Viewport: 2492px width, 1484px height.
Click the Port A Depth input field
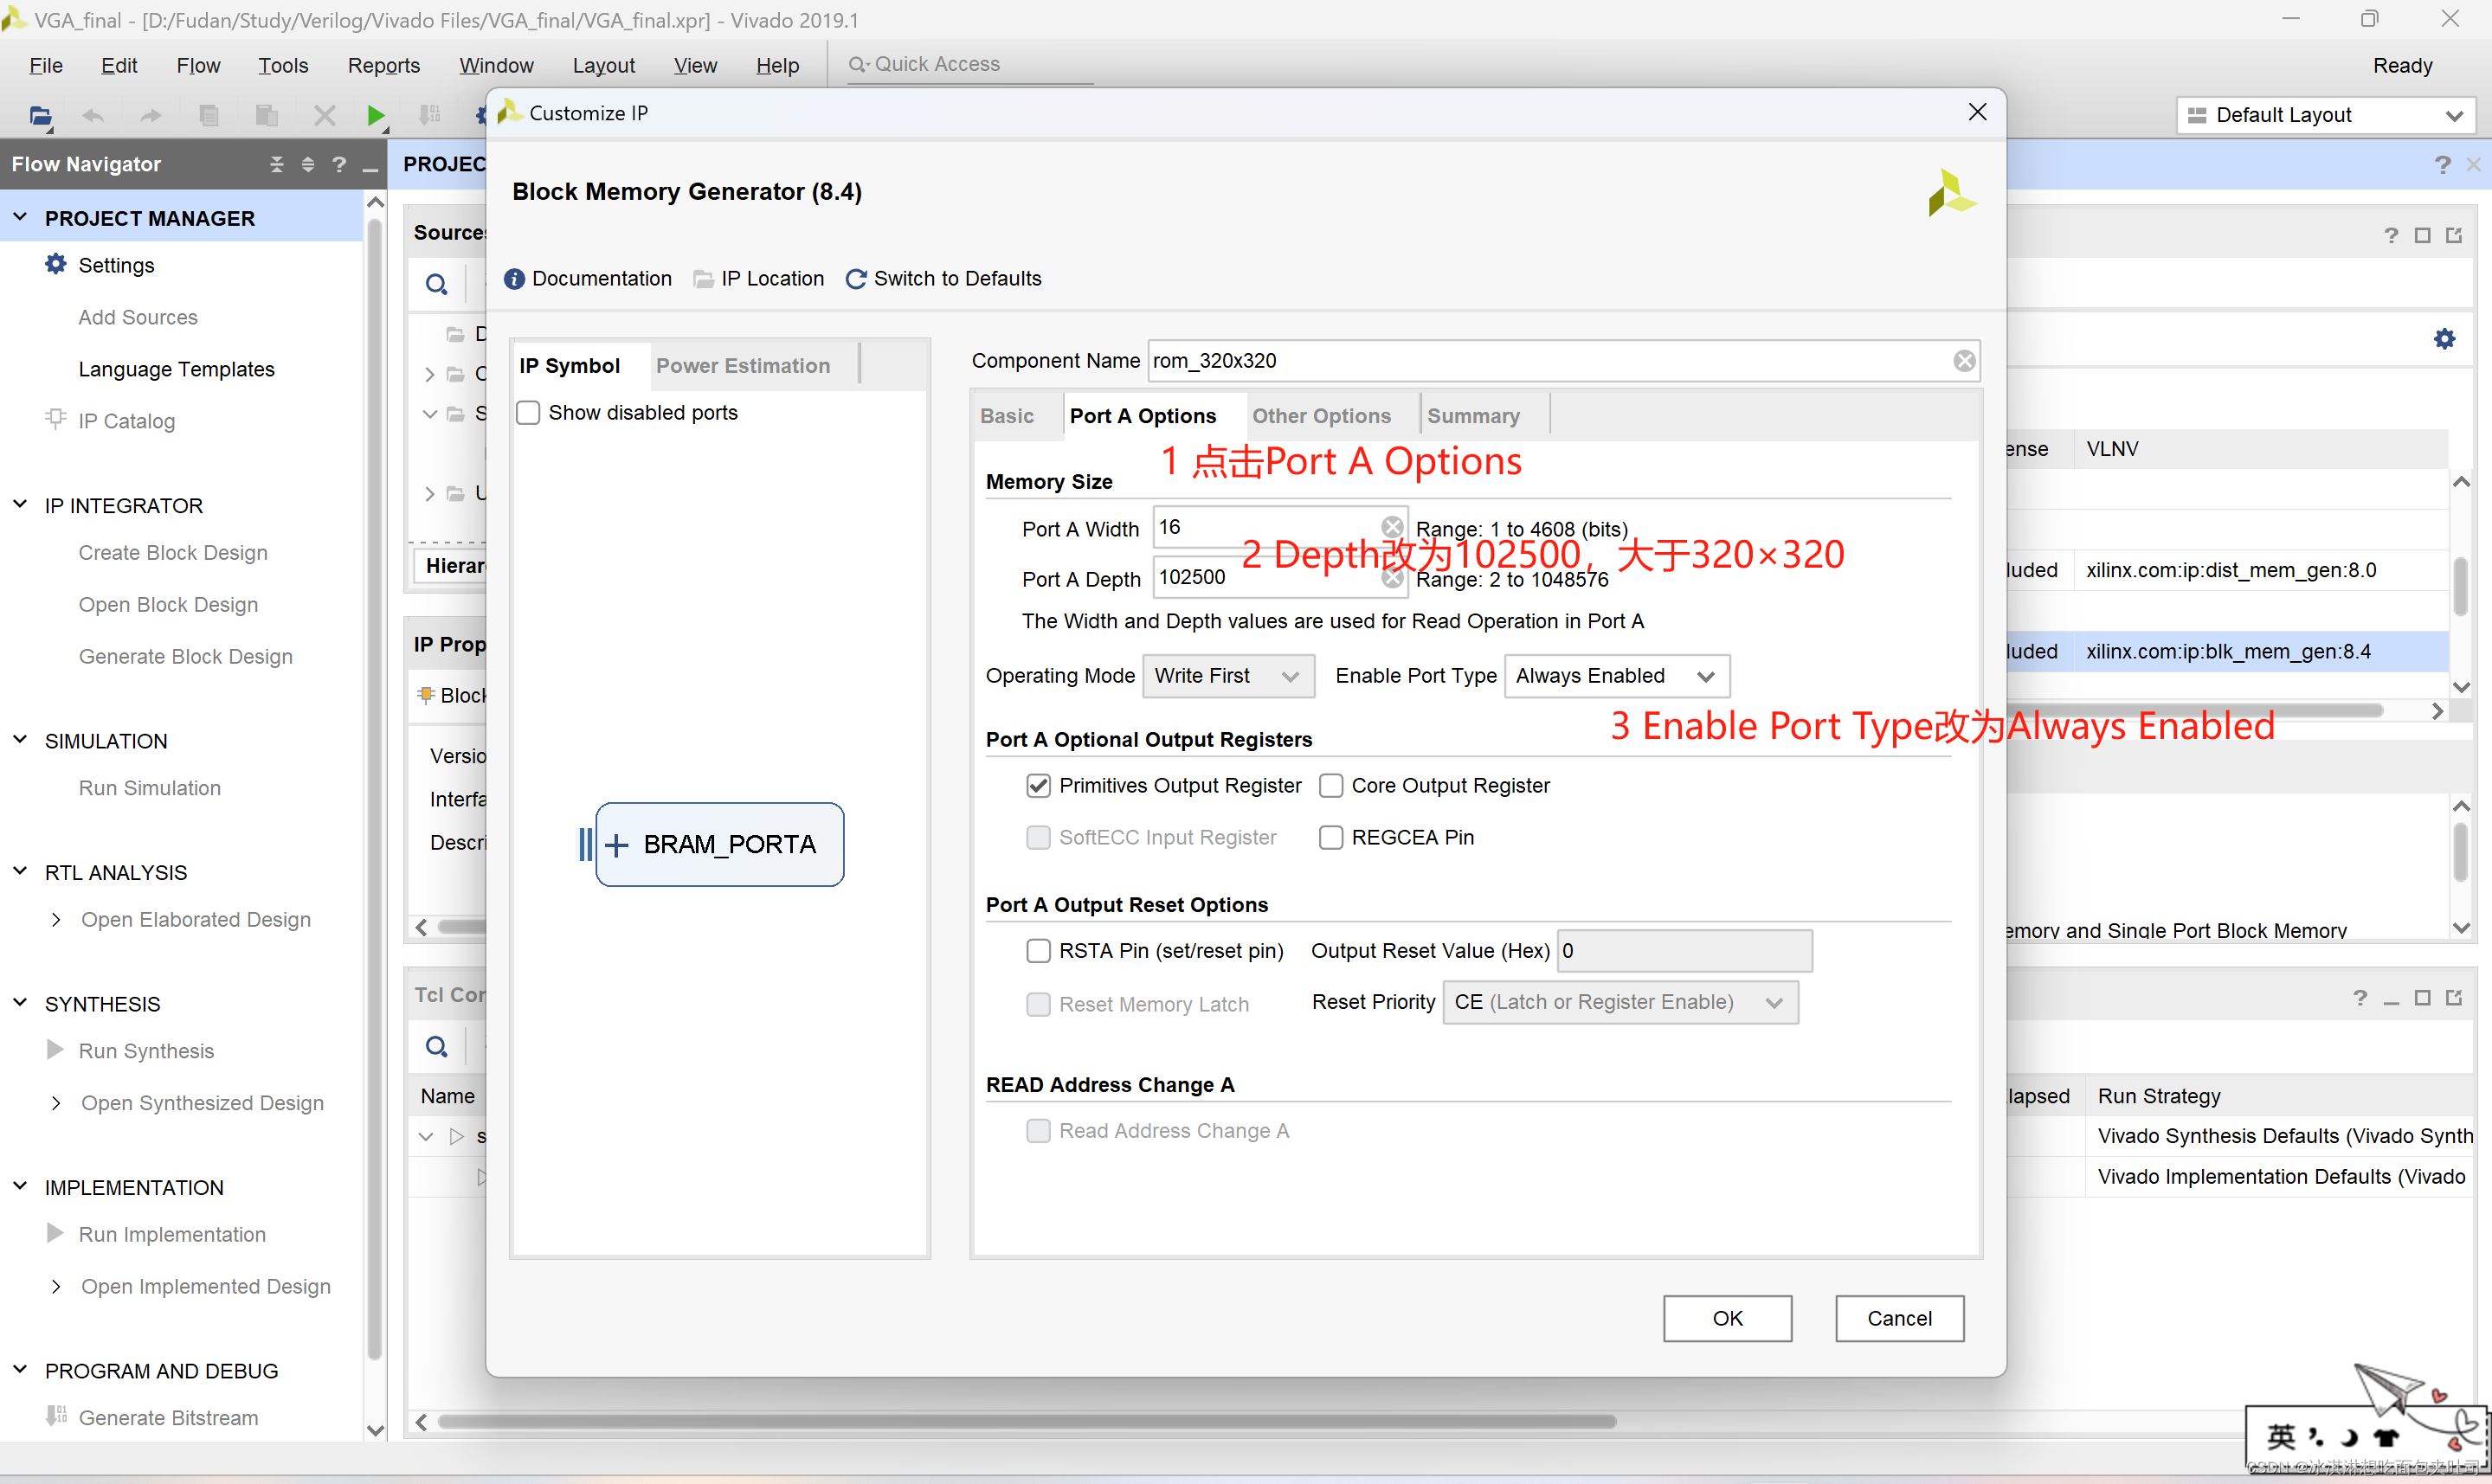[1280, 577]
